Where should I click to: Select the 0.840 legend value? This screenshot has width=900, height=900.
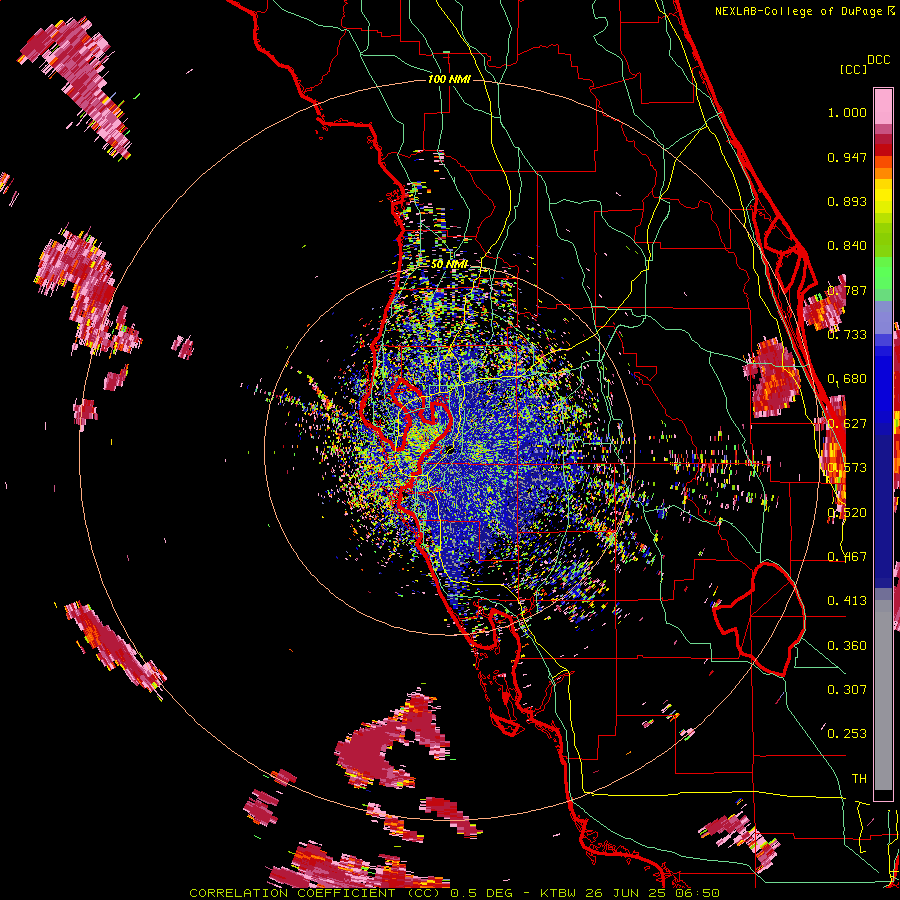(x=847, y=246)
